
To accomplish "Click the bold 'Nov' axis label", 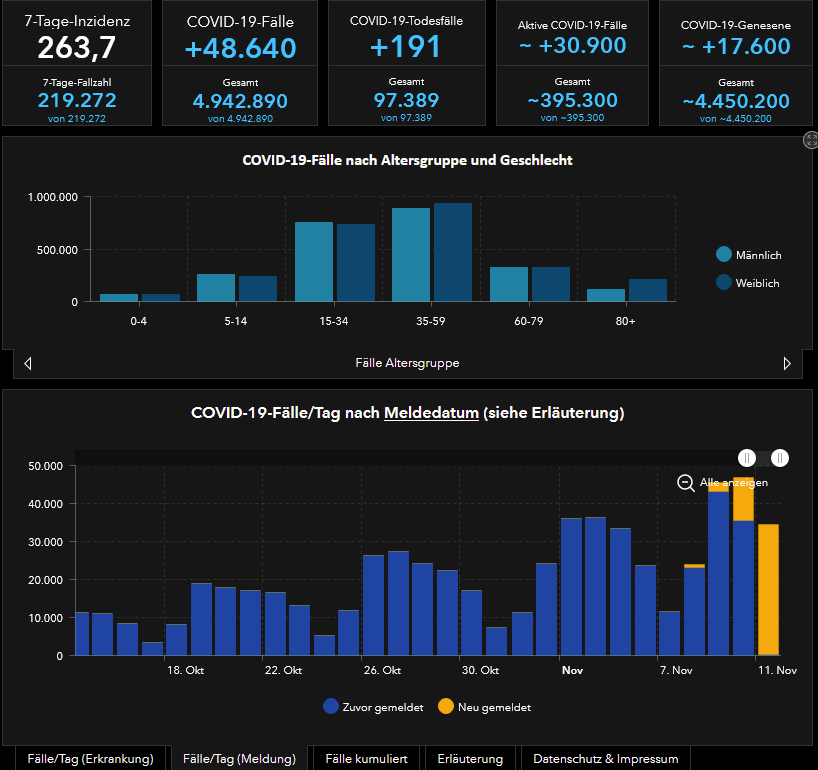I will pos(572,670).
